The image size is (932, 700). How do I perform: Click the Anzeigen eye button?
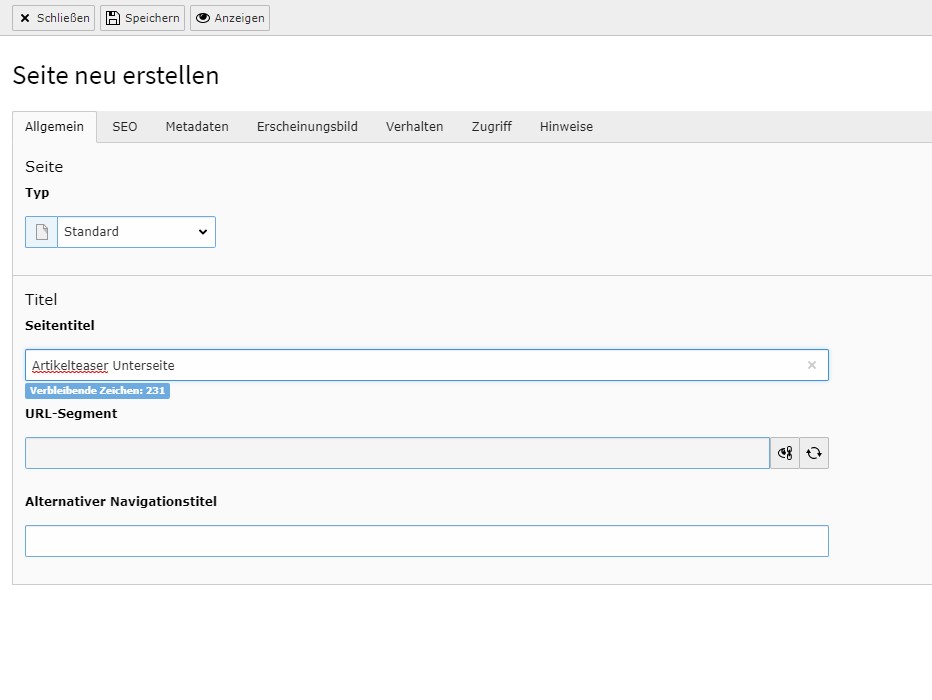click(230, 18)
